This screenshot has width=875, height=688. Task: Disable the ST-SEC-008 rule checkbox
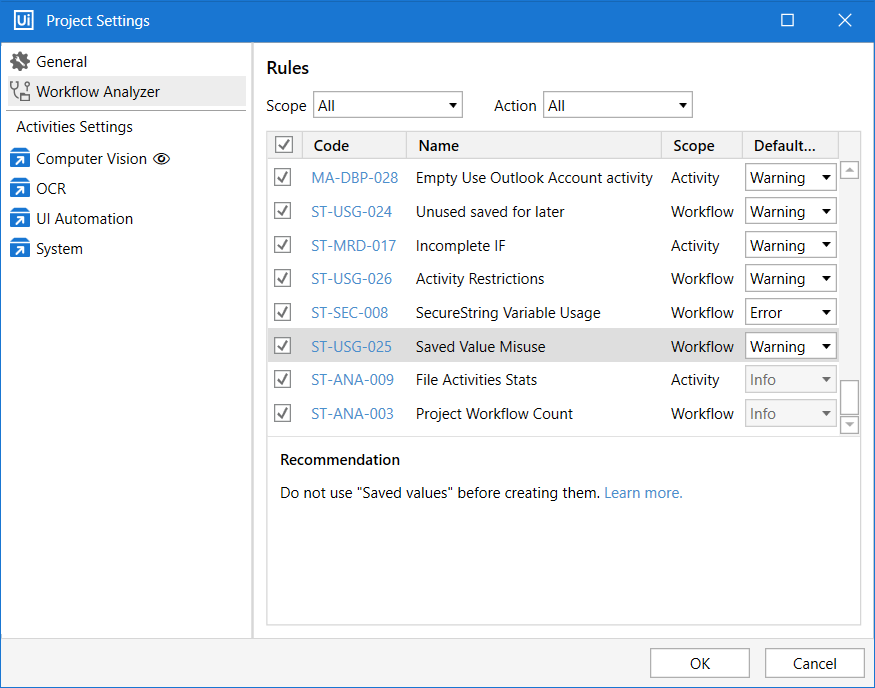283,312
